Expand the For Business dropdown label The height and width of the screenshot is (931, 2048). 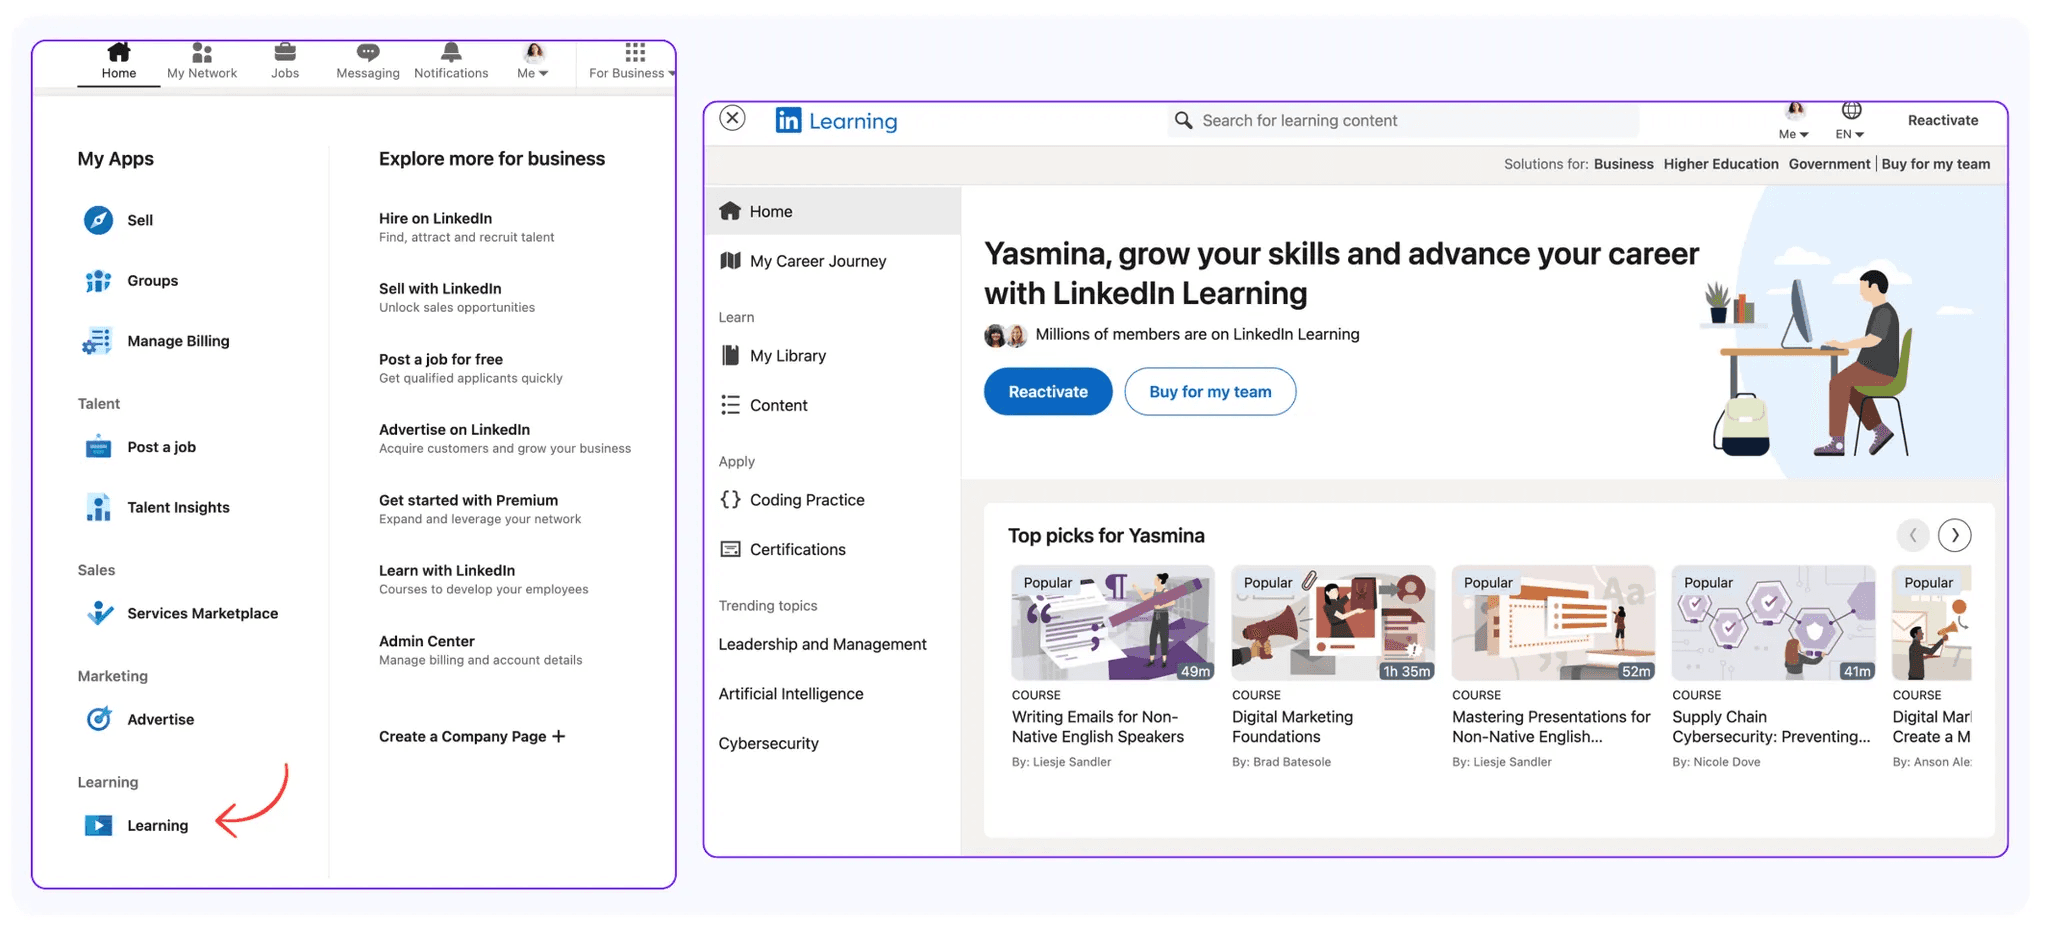point(632,73)
